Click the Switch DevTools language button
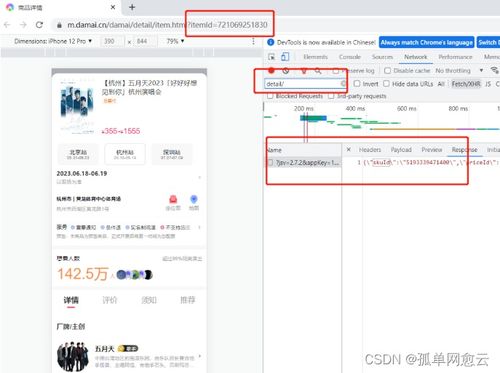Screen dimensions: 500x373 coord(489,42)
